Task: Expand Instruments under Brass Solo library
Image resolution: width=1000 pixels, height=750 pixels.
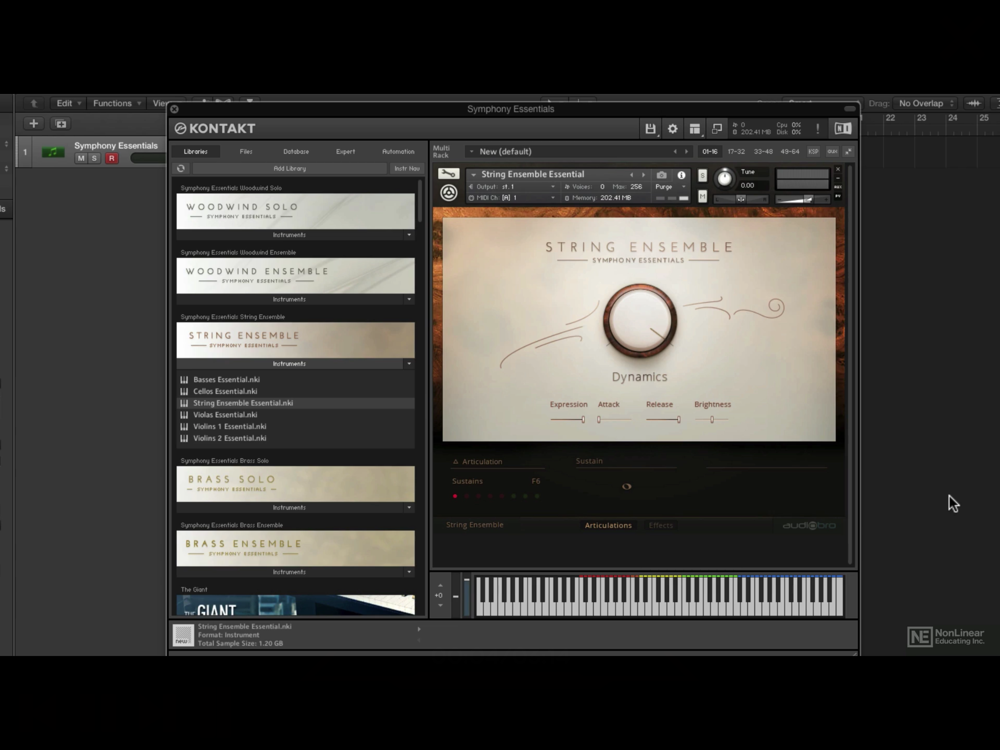Action: (409, 508)
